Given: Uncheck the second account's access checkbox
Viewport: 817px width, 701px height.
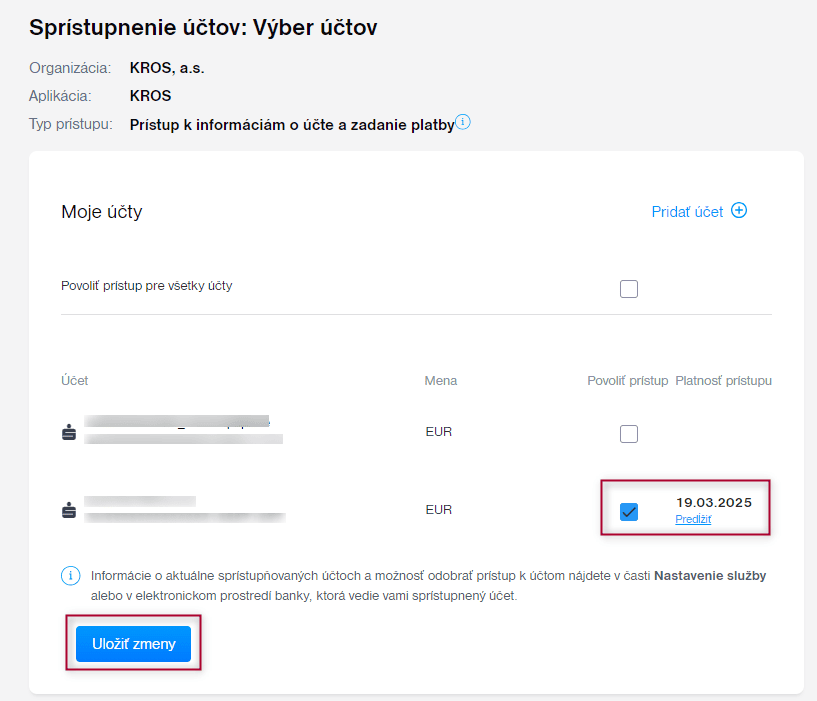Looking at the screenshot, I should [628, 512].
